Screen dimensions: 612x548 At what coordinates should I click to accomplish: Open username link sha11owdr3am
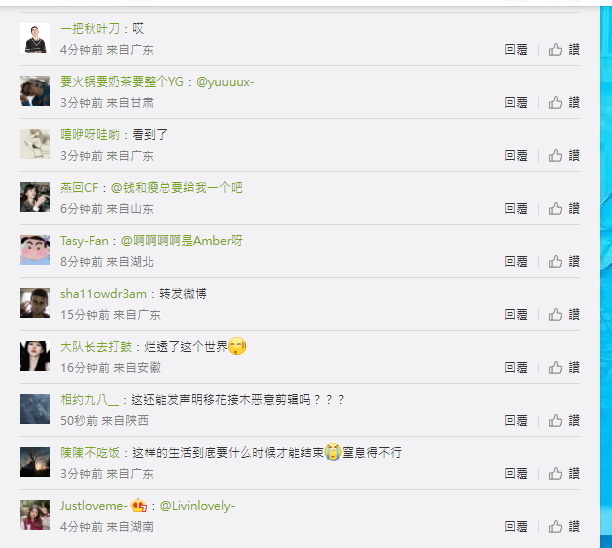click(103, 294)
